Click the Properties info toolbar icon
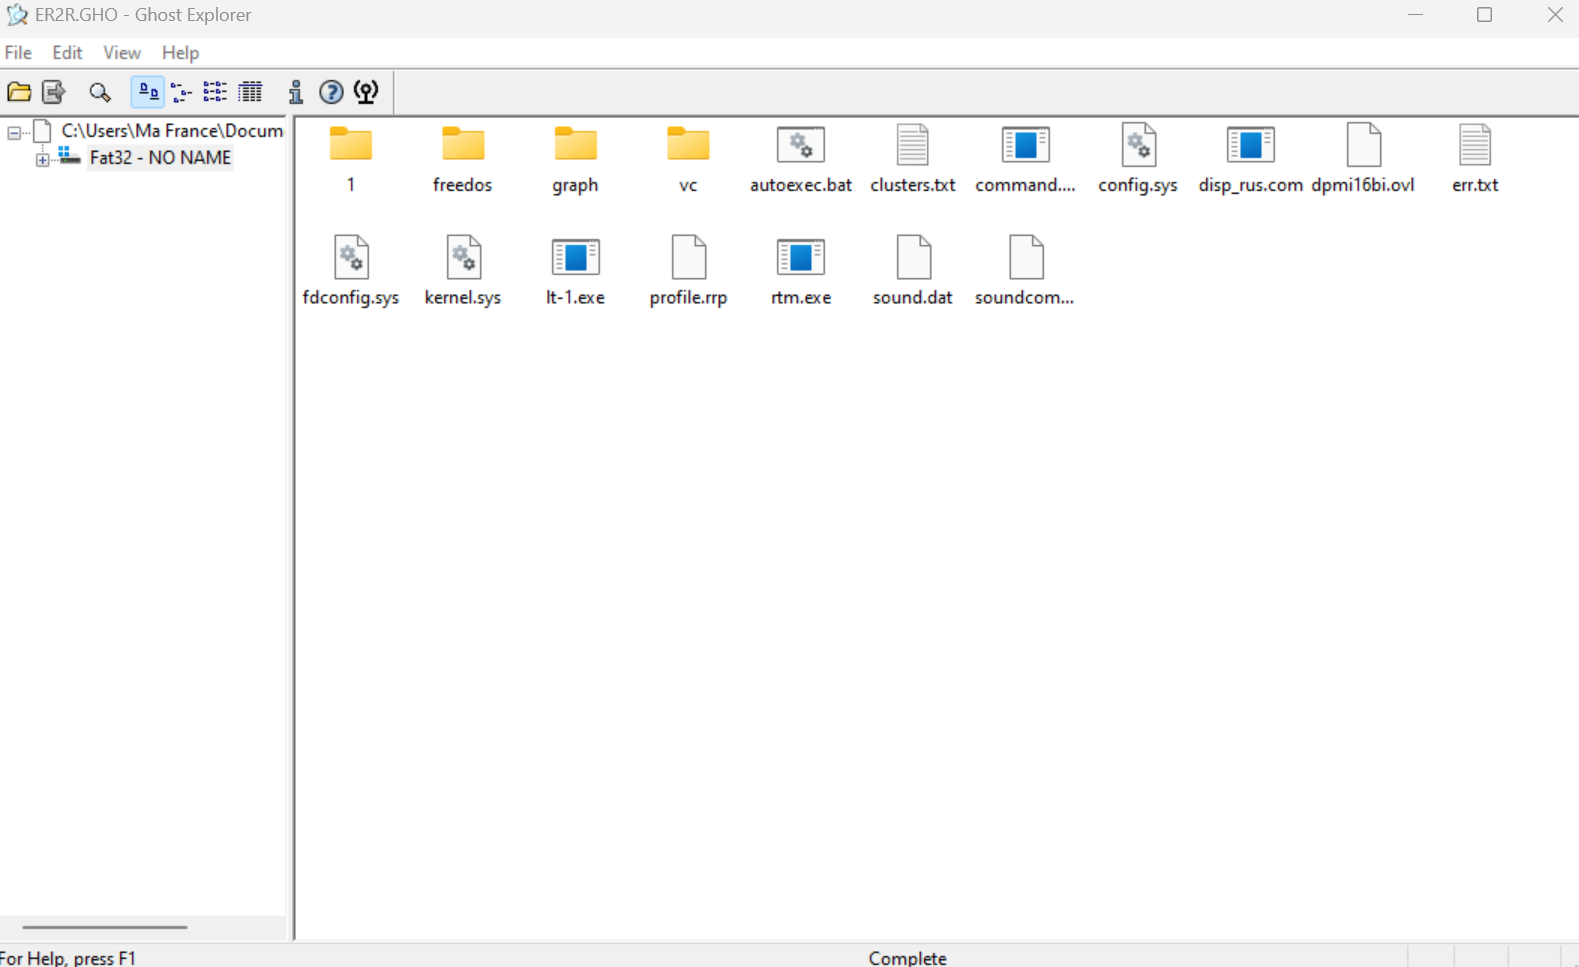 (x=296, y=92)
